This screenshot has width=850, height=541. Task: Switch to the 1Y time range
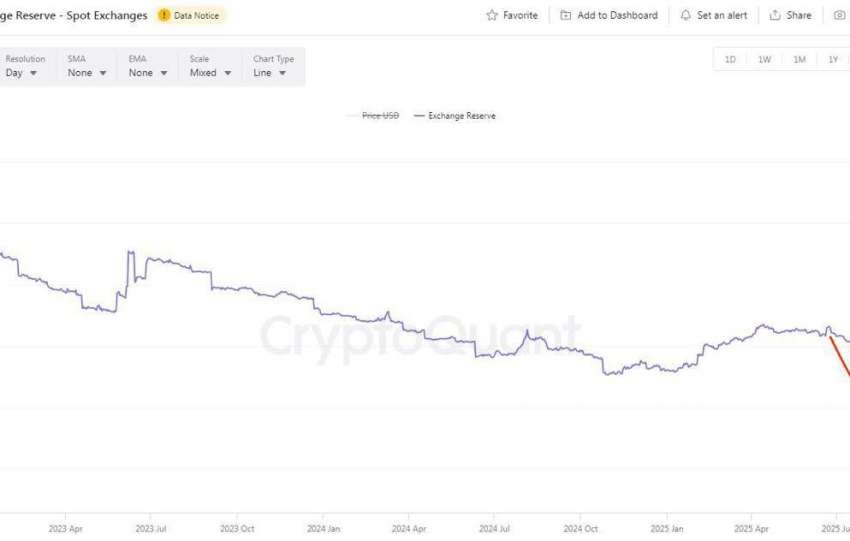pos(832,60)
